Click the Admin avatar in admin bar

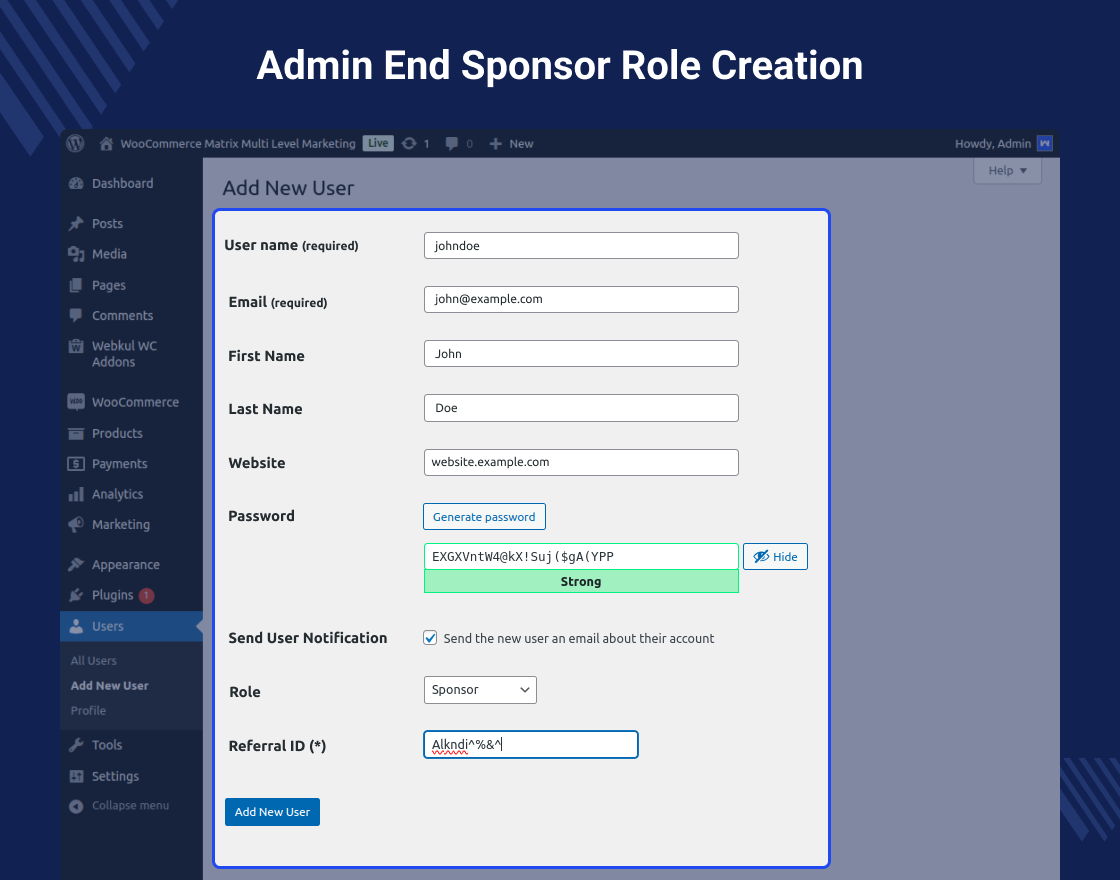pos(1044,144)
